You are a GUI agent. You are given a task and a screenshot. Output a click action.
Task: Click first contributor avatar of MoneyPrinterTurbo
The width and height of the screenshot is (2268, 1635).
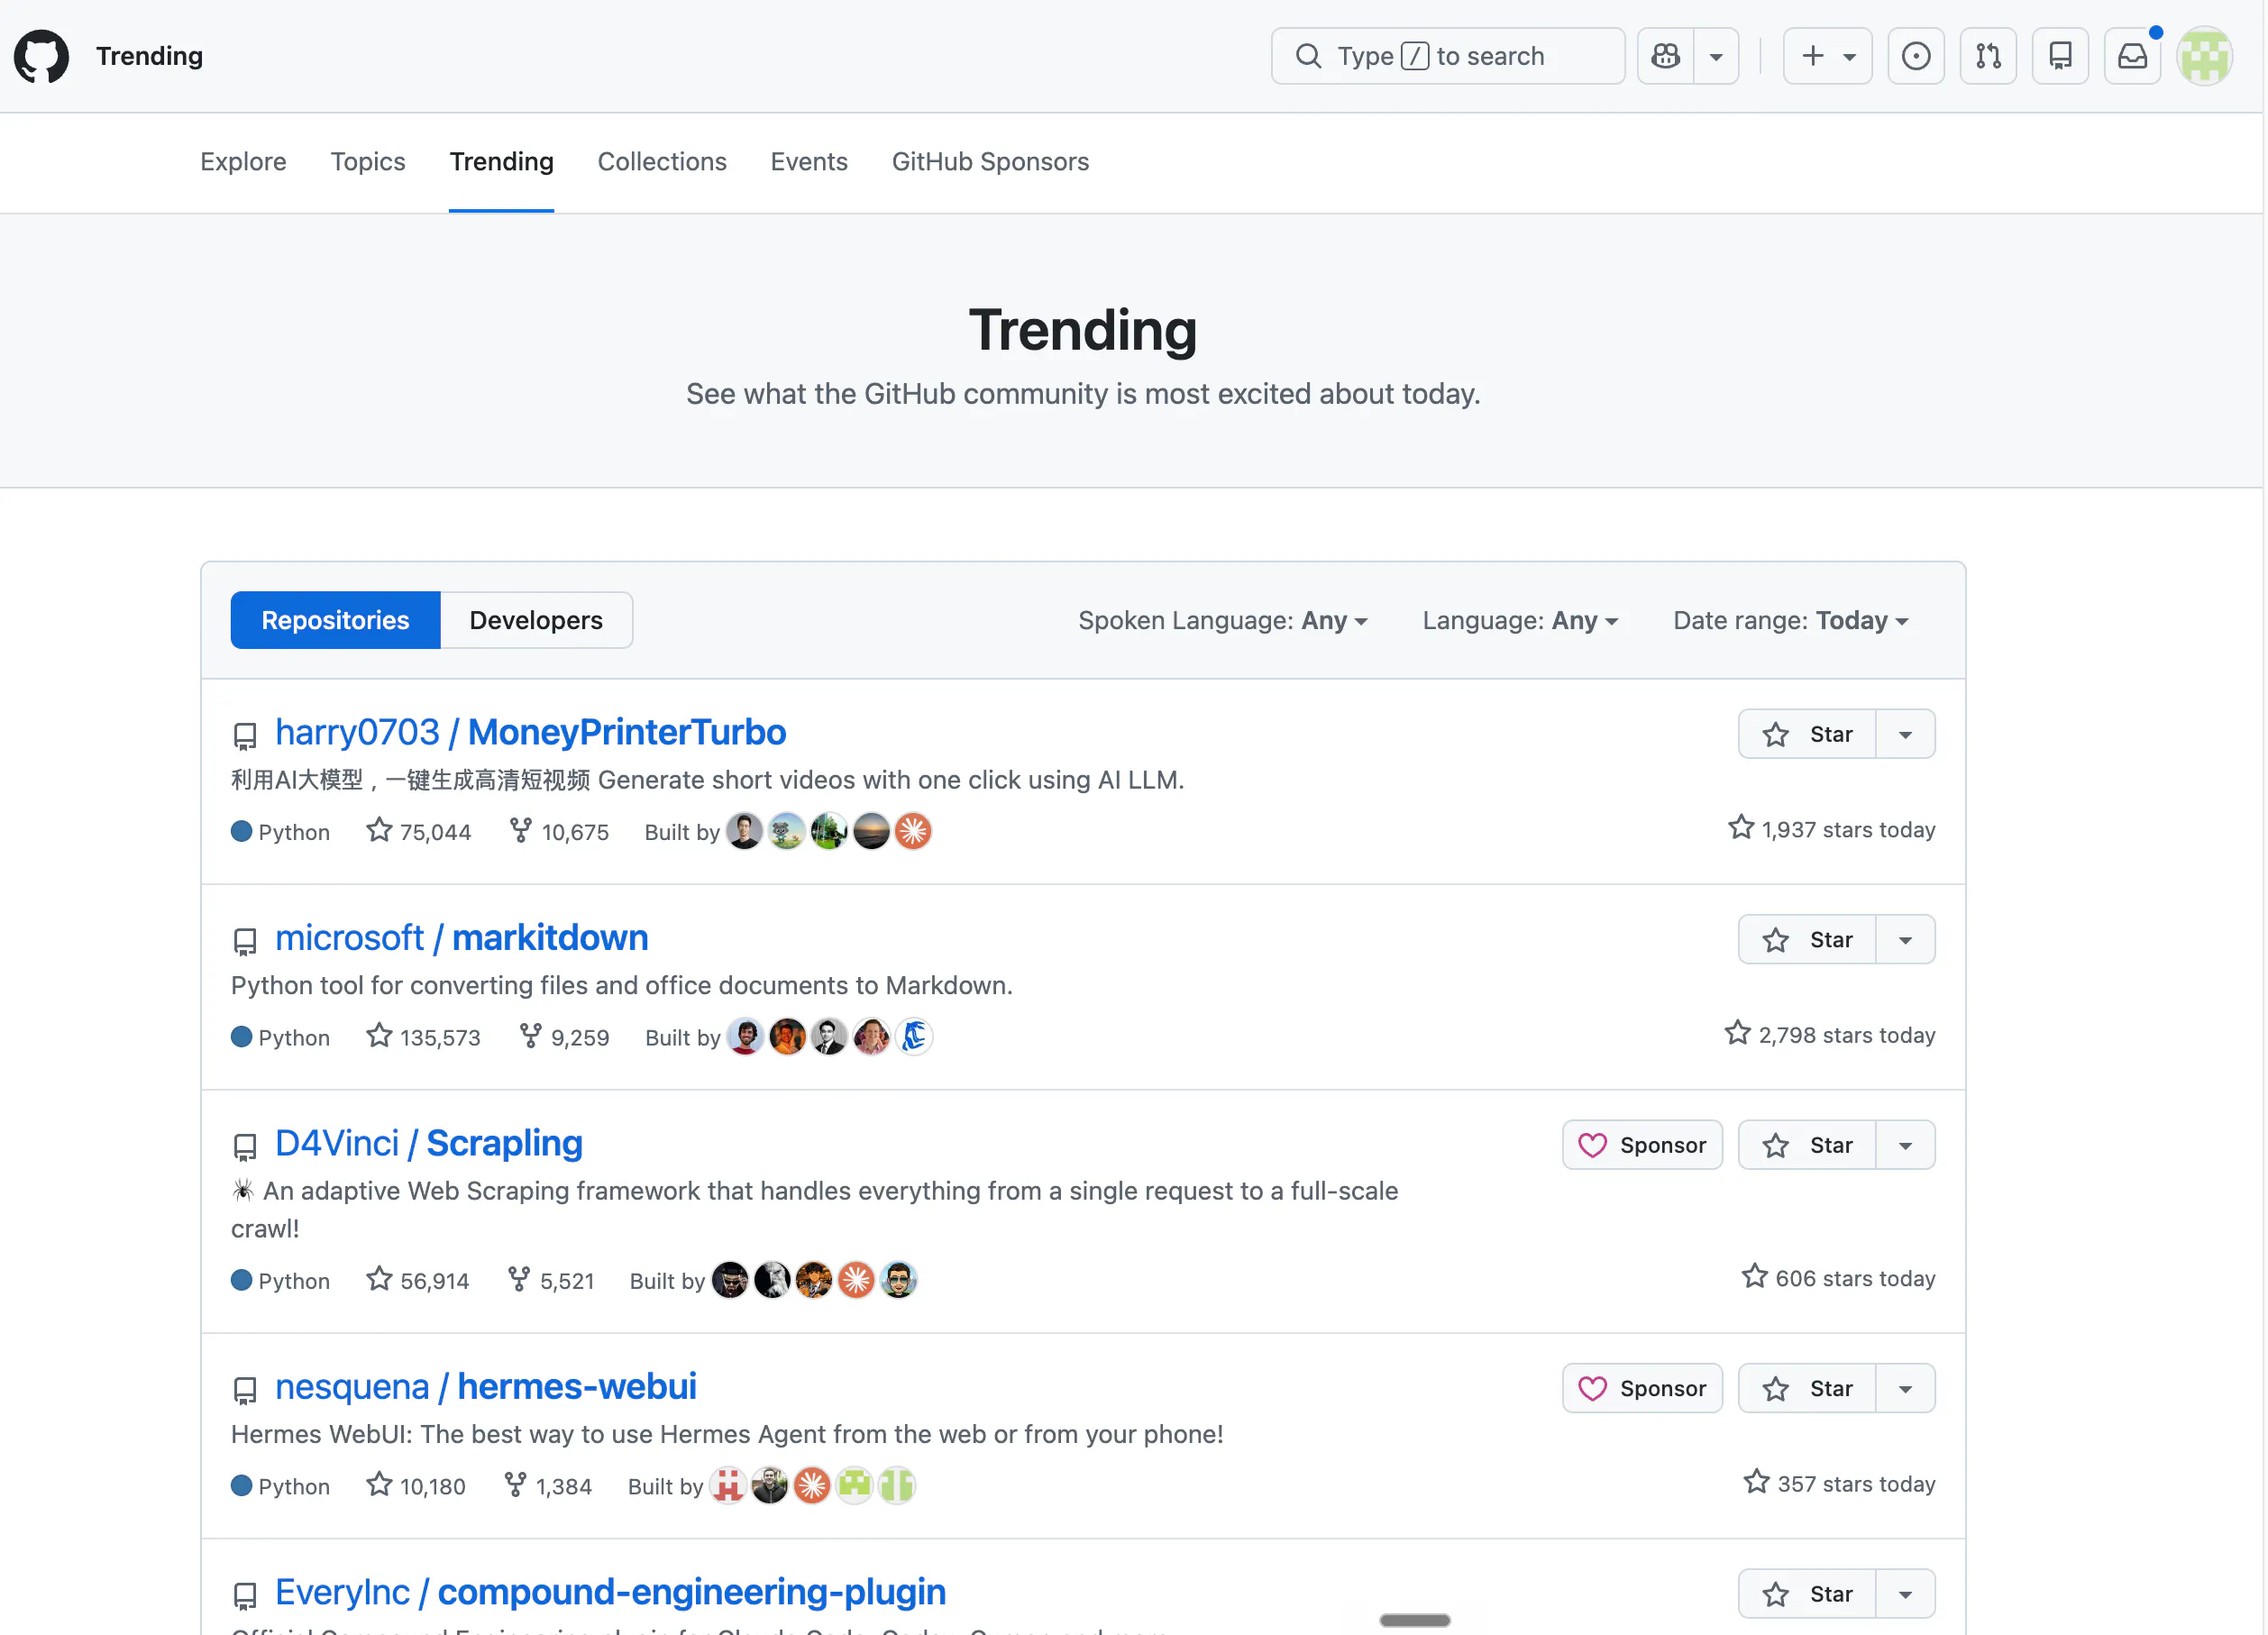tap(744, 831)
